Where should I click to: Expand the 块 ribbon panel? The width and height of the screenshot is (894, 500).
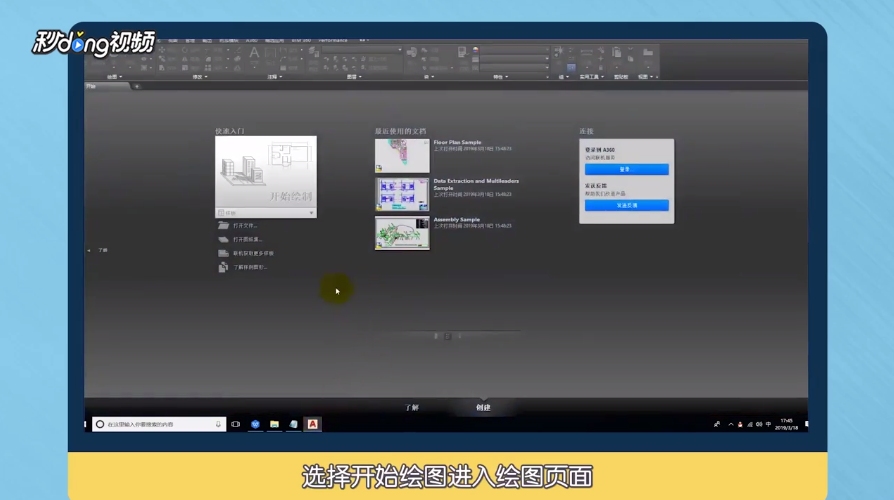[429, 76]
